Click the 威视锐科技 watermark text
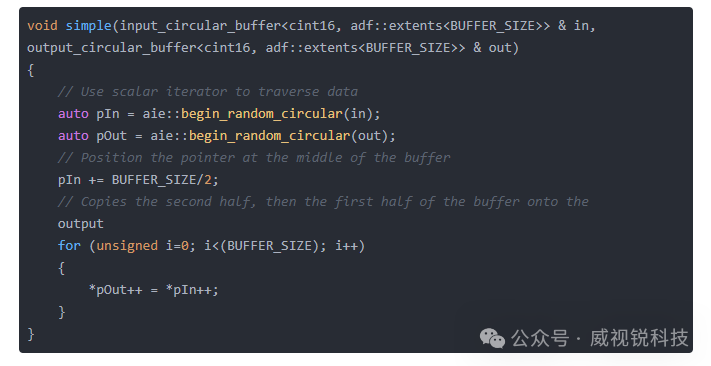 (x=638, y=338)
